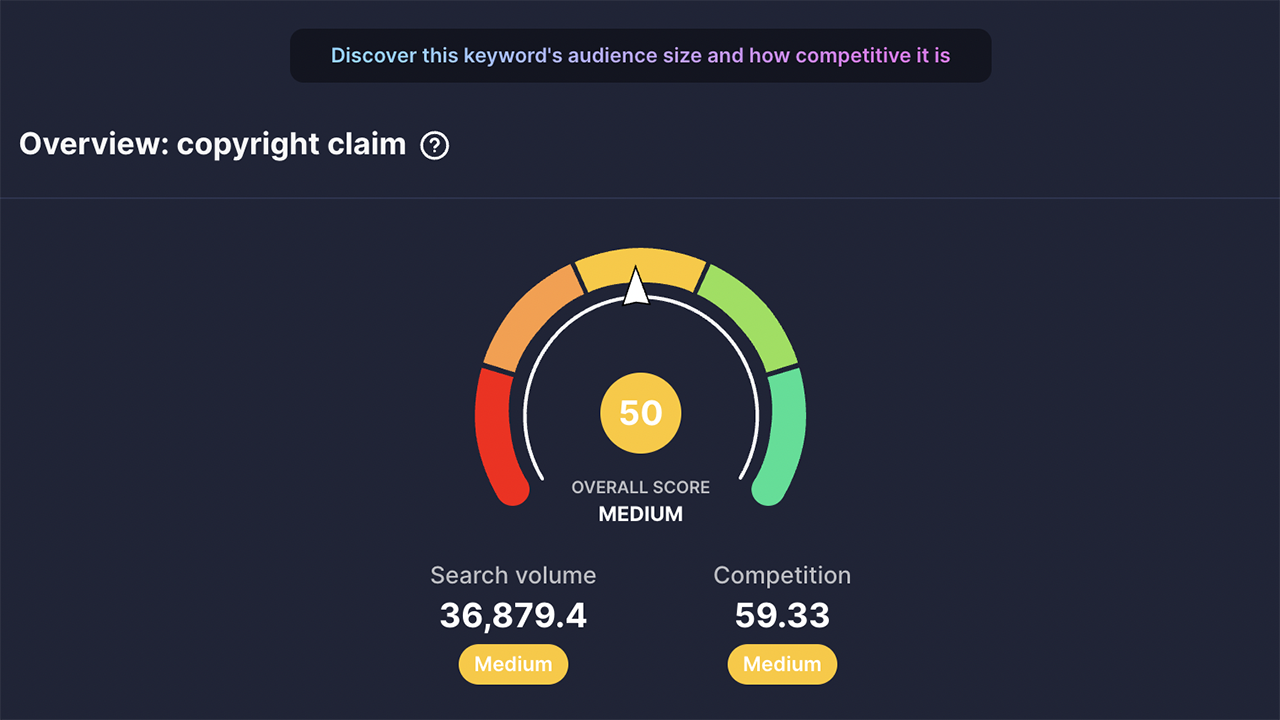Click the OVERALL SCORE label
Image resolution: width=1280 pixels, height=720 pixels.
(640, 487)
